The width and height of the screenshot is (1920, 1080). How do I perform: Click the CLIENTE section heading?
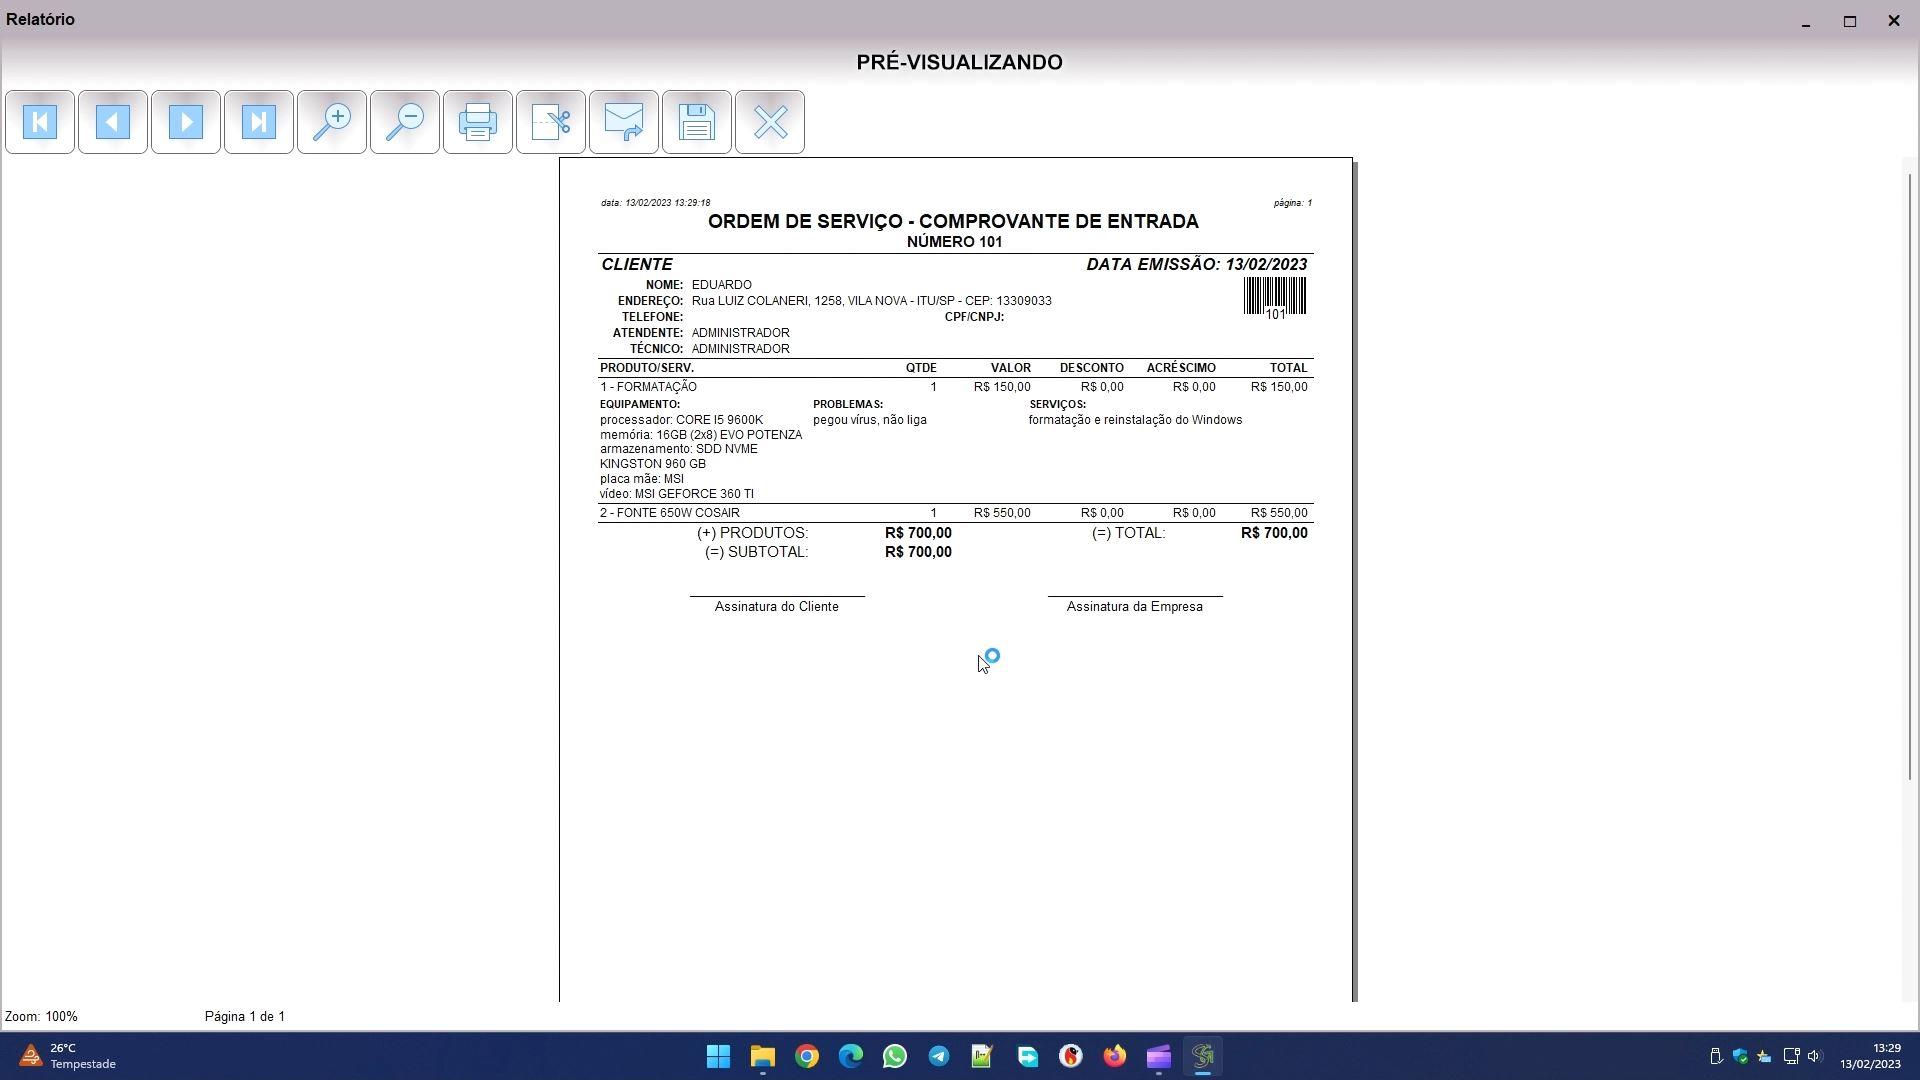coord(637,264)
